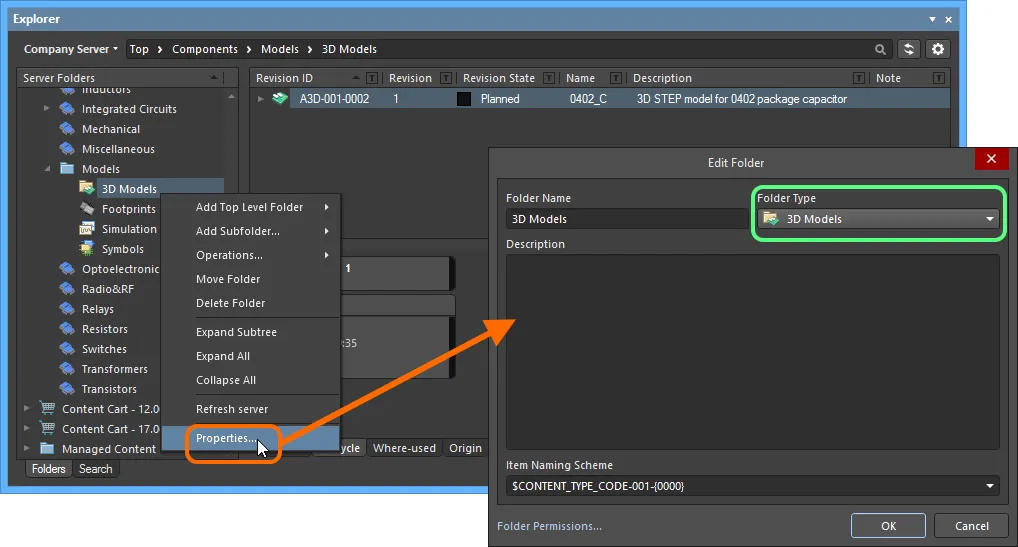Click the Radio&RF folder icon
Image resolution: width=1018 pixels, height=547 pixels.
click(x=67, y=289)
